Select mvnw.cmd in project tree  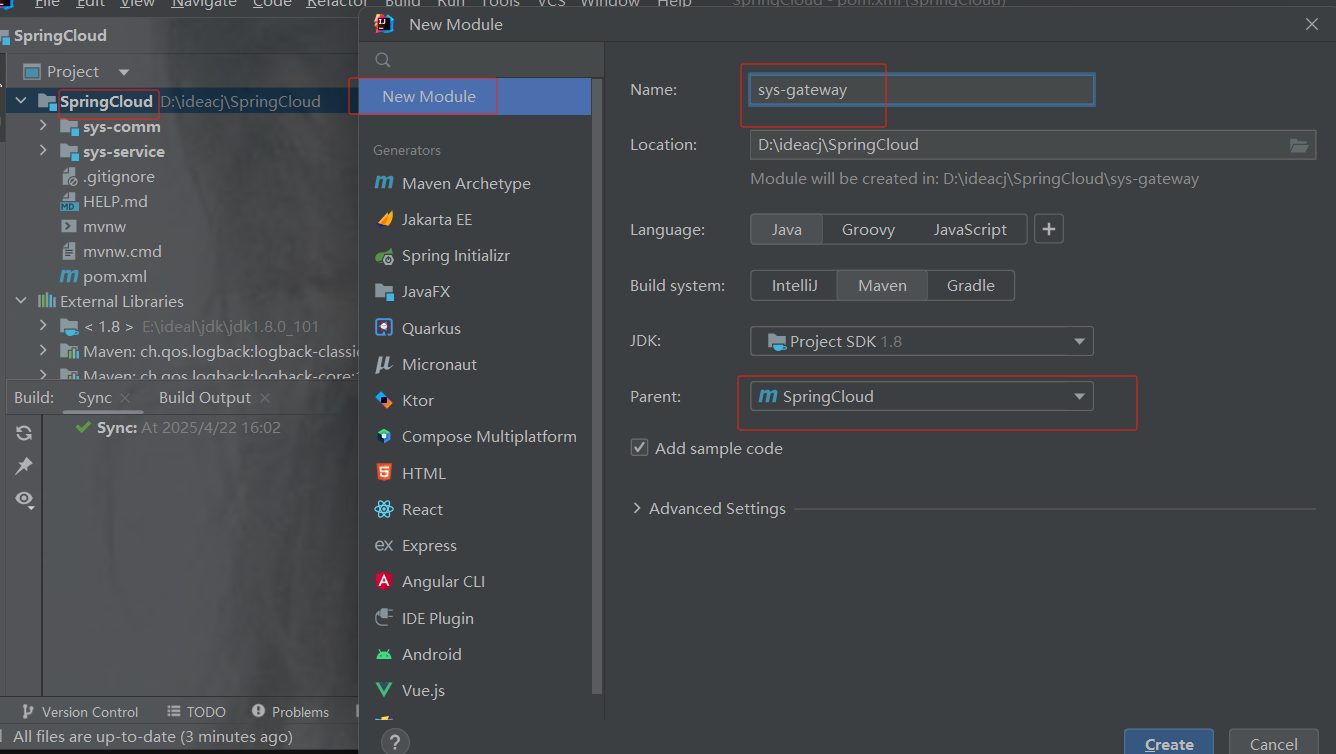pyautogui.click(x=111, y=251)
